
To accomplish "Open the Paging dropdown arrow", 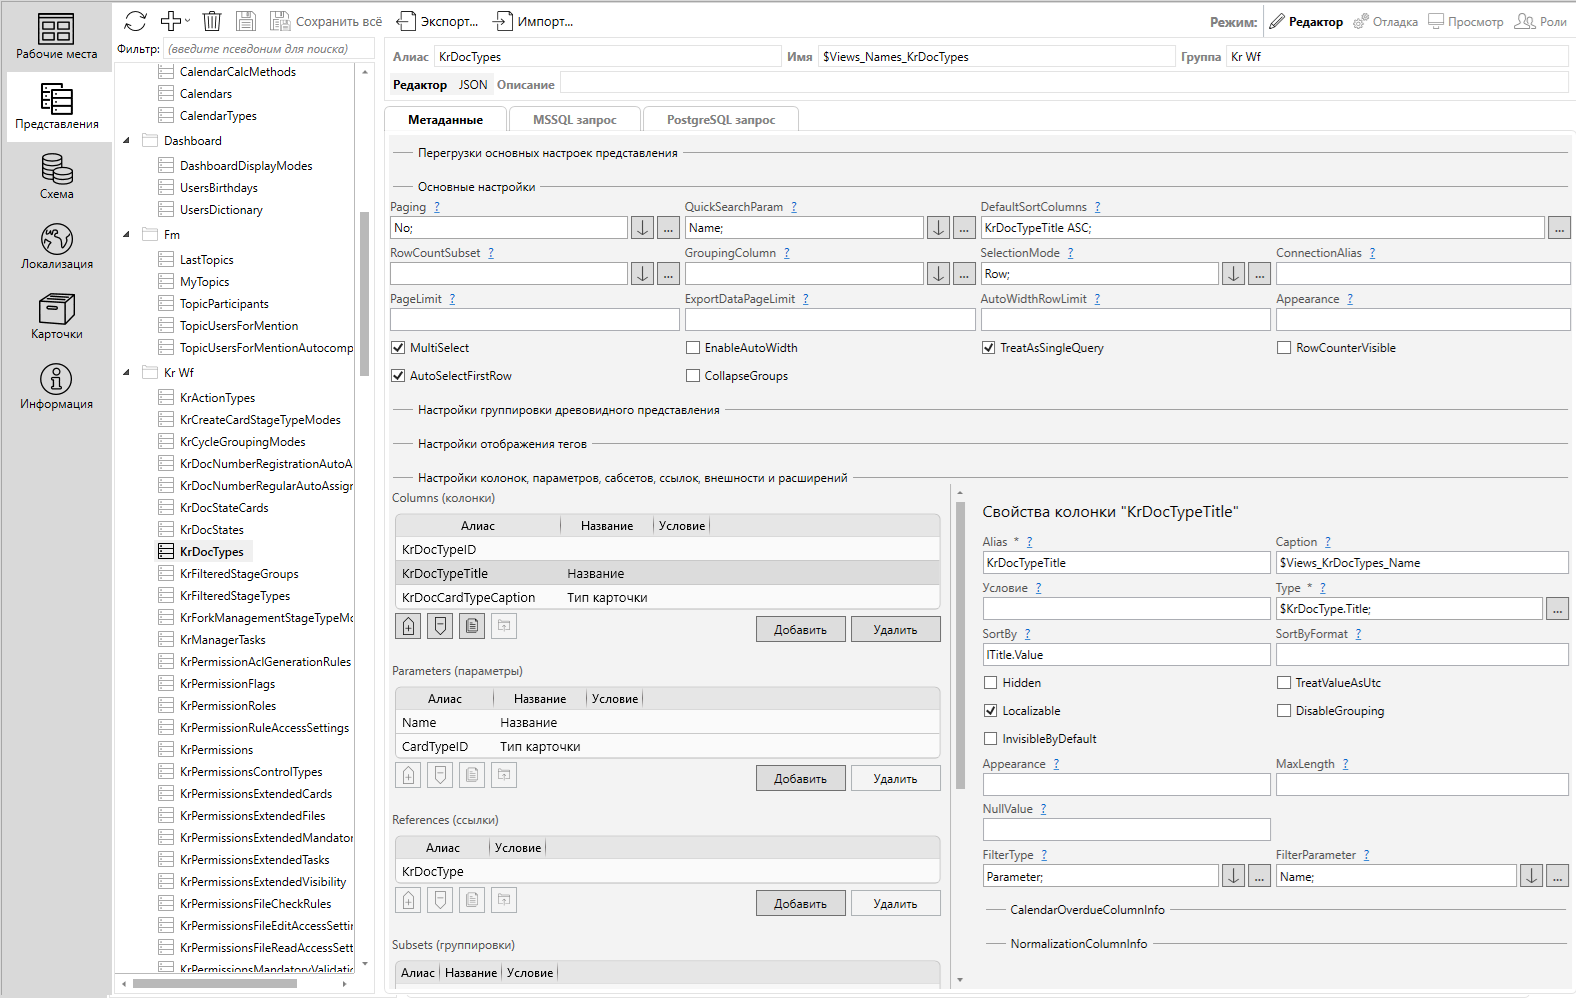I will pos(643,228).
